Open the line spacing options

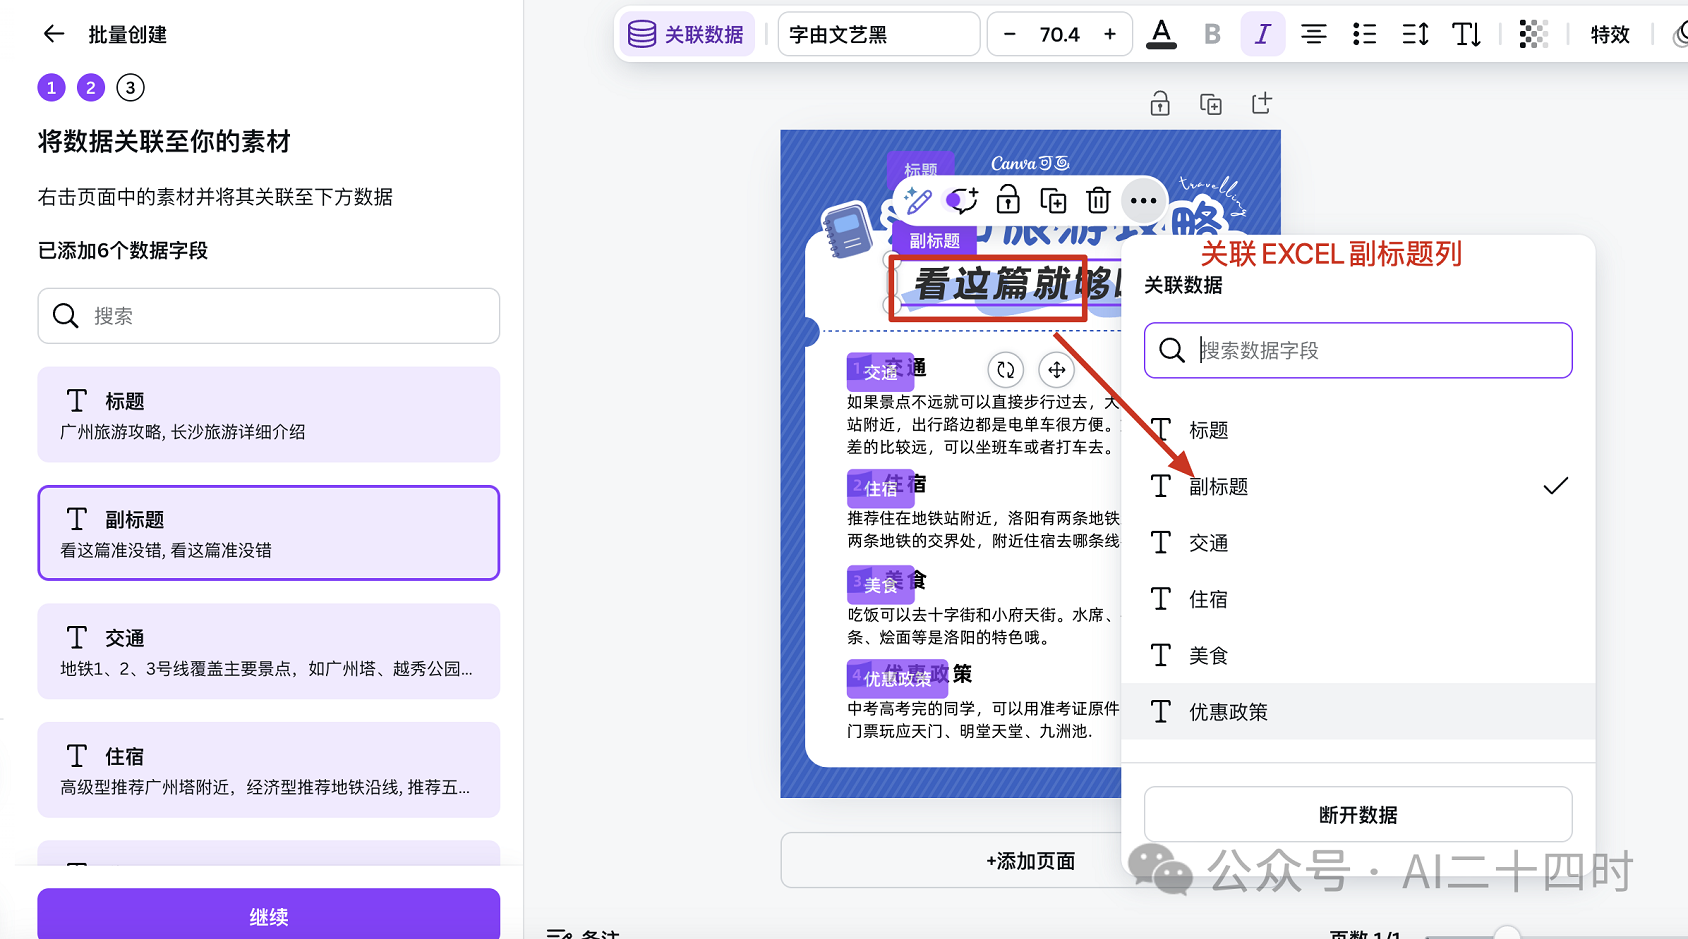(x=1415, y=34)
